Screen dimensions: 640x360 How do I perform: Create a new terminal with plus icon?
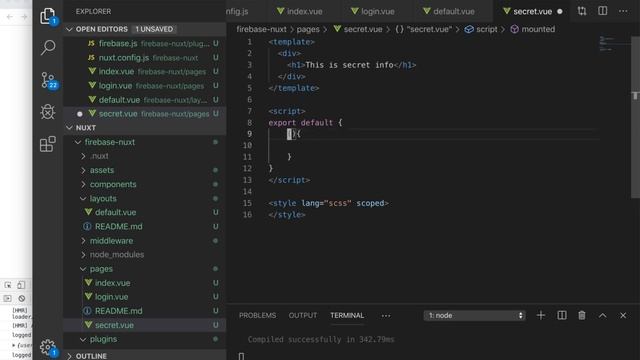tap(541, 315)
